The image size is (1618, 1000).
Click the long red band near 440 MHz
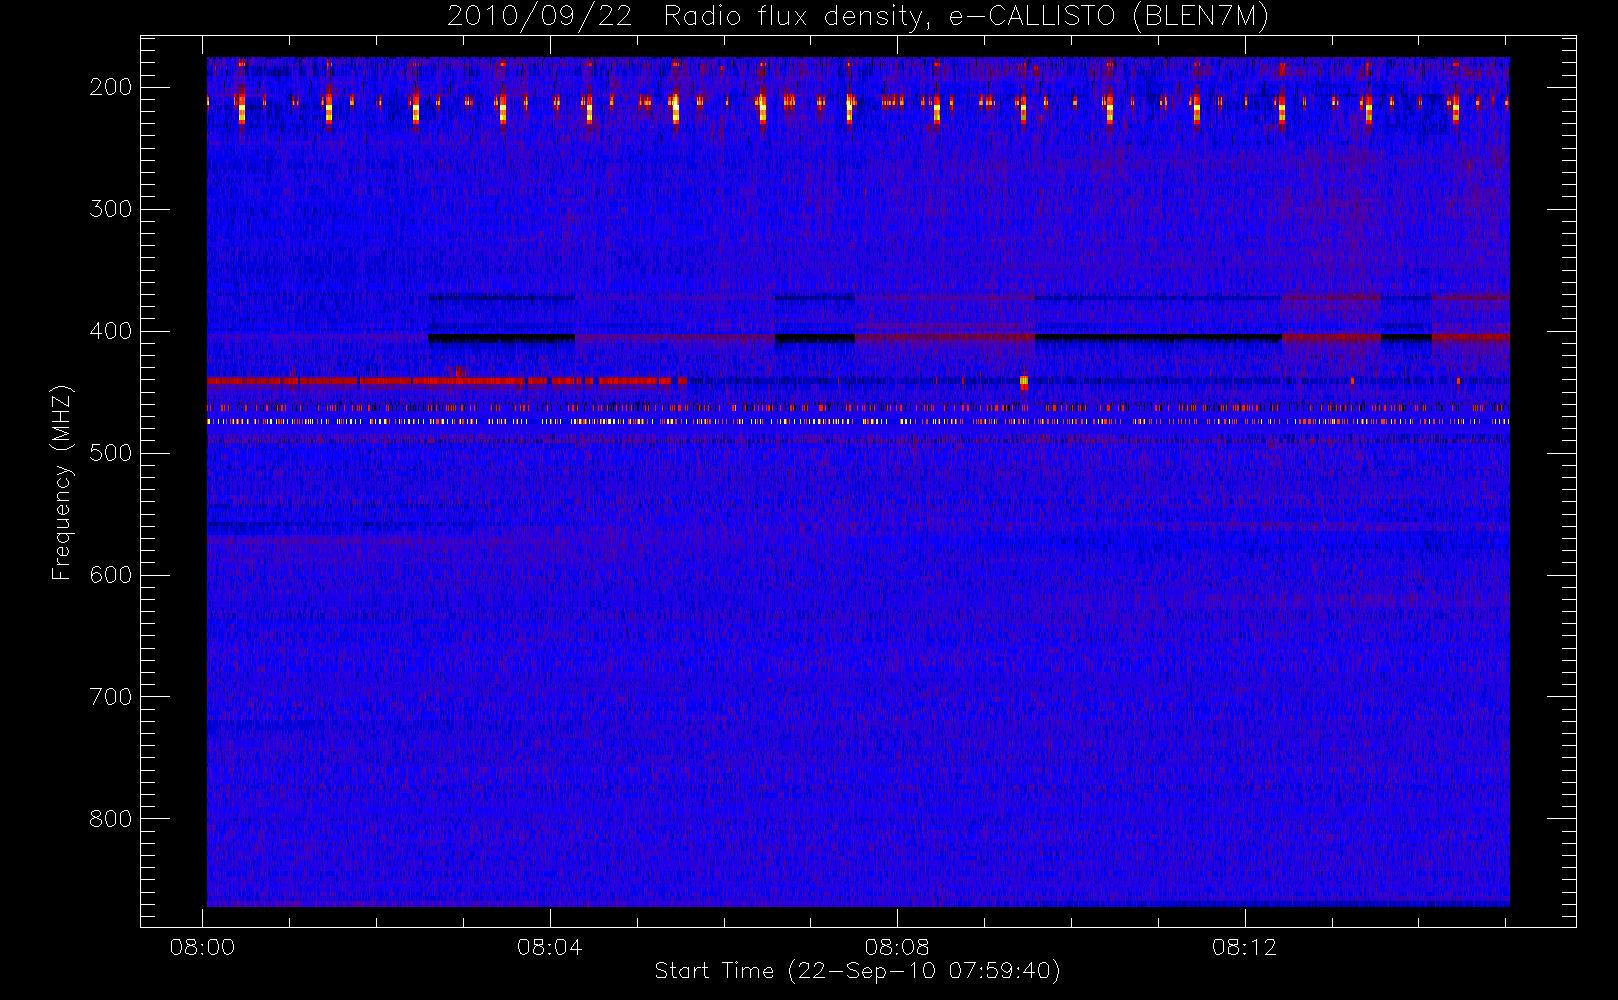point(447,380)
